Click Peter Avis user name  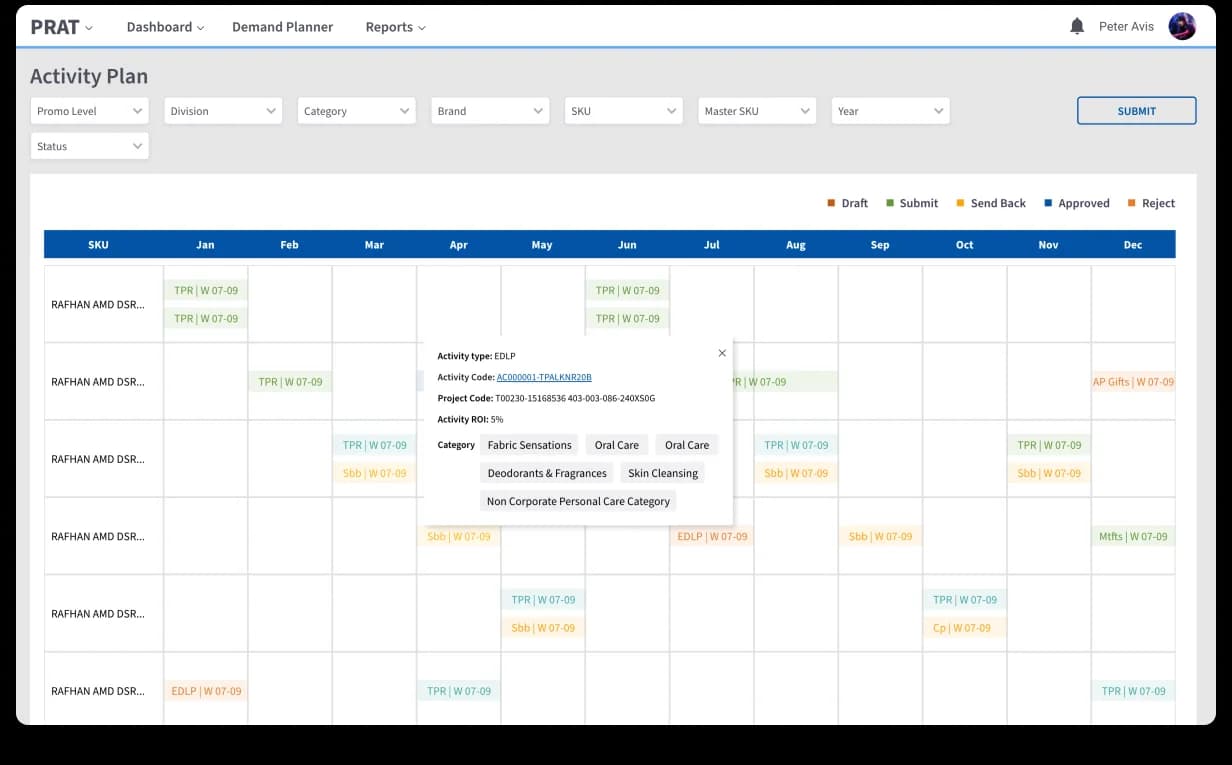pyautogui.click(x=1126, y=27)
